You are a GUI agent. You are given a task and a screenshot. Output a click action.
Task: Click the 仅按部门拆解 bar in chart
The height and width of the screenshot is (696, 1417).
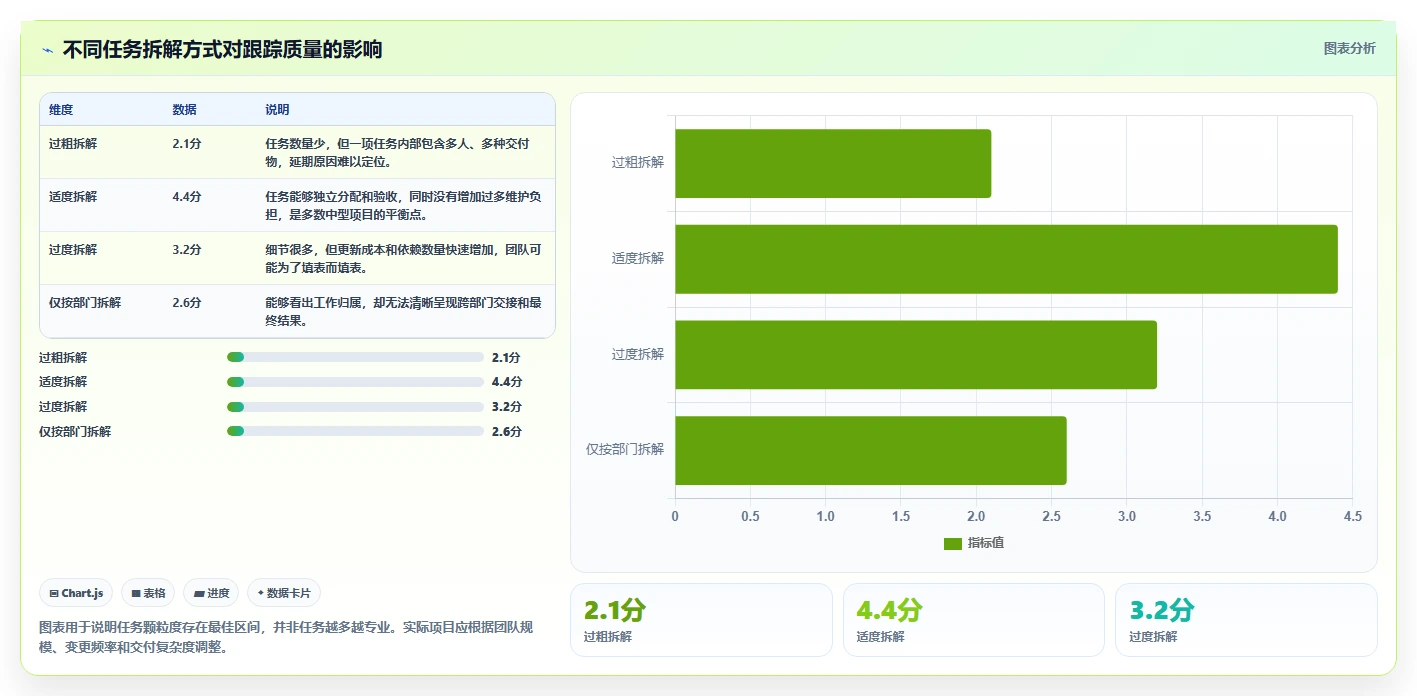871,450
